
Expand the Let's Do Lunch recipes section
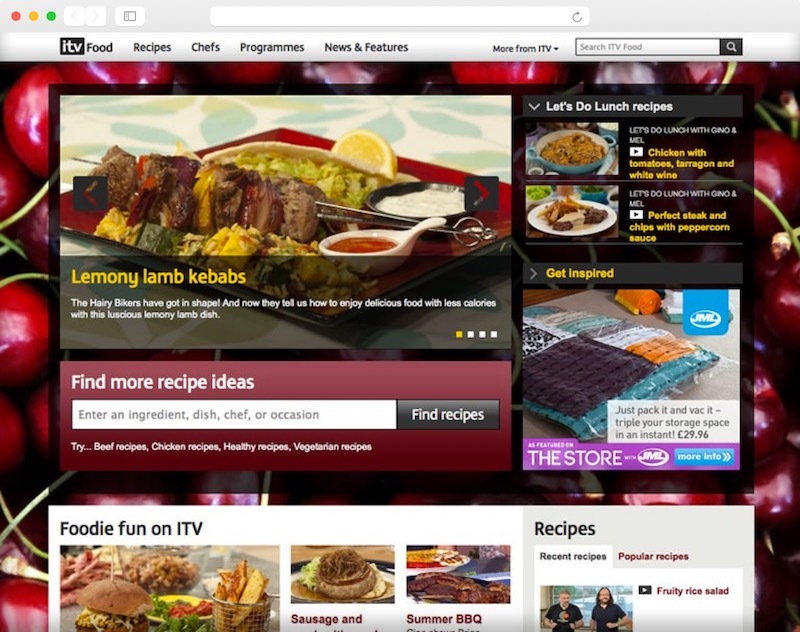click(x=534, y=106)
